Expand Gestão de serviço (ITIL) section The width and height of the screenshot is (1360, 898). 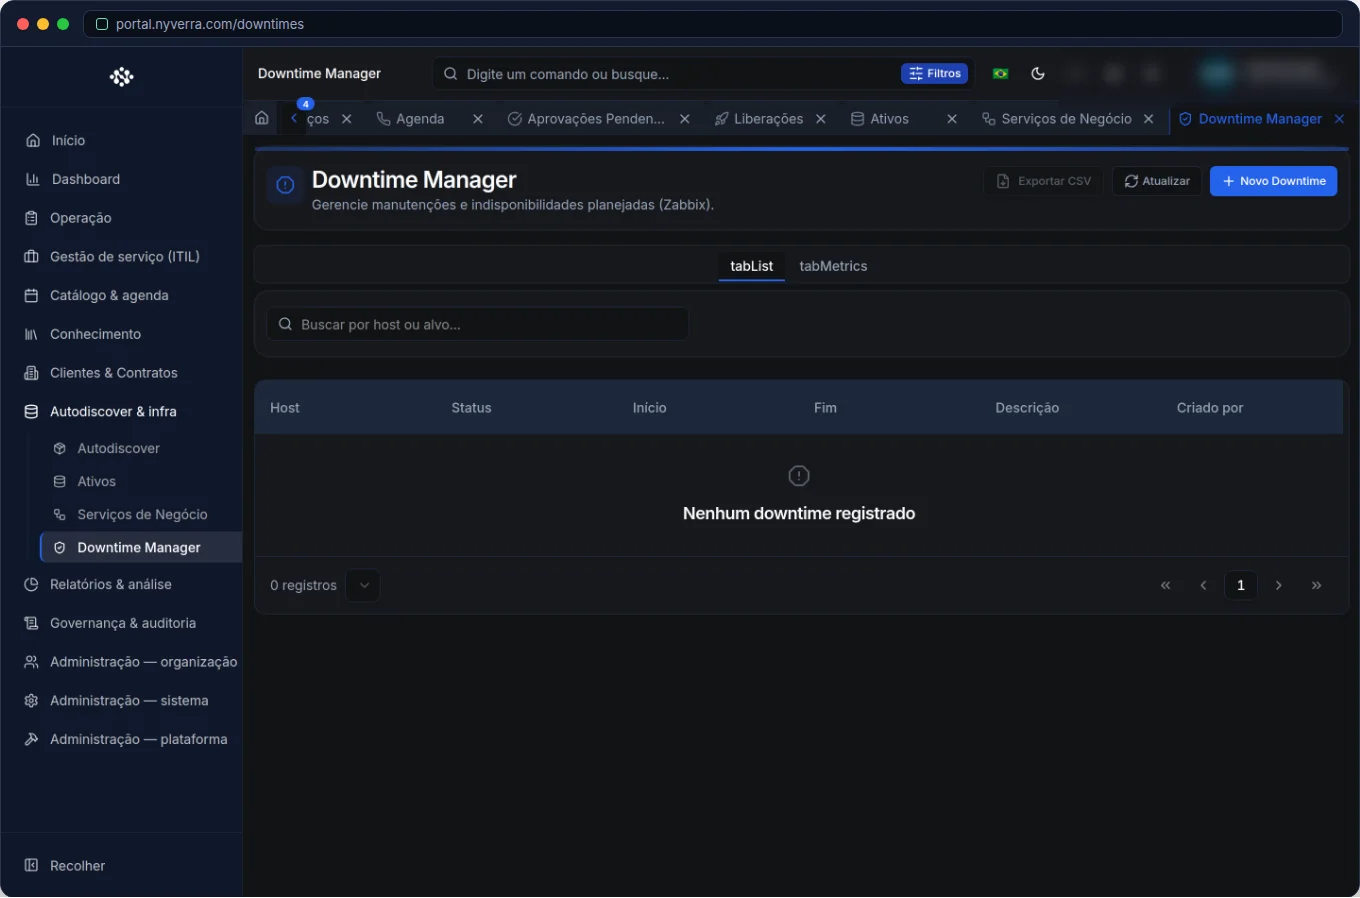click(124, 257)
